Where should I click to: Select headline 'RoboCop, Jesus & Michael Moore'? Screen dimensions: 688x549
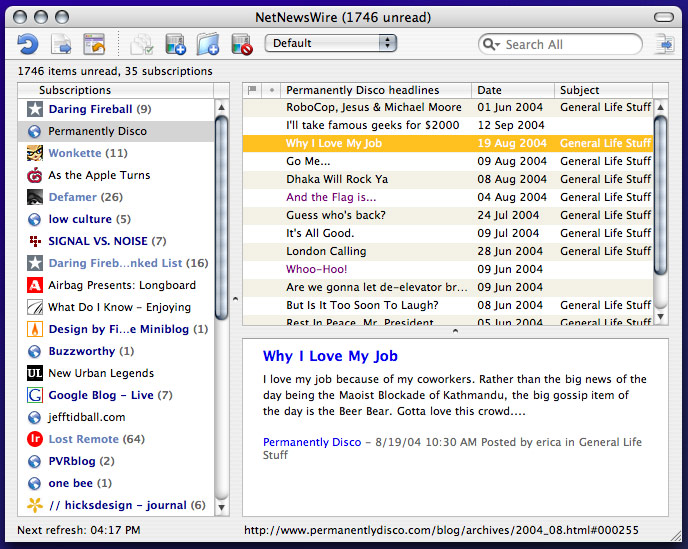pyautogui.click(x=448, y=108)
